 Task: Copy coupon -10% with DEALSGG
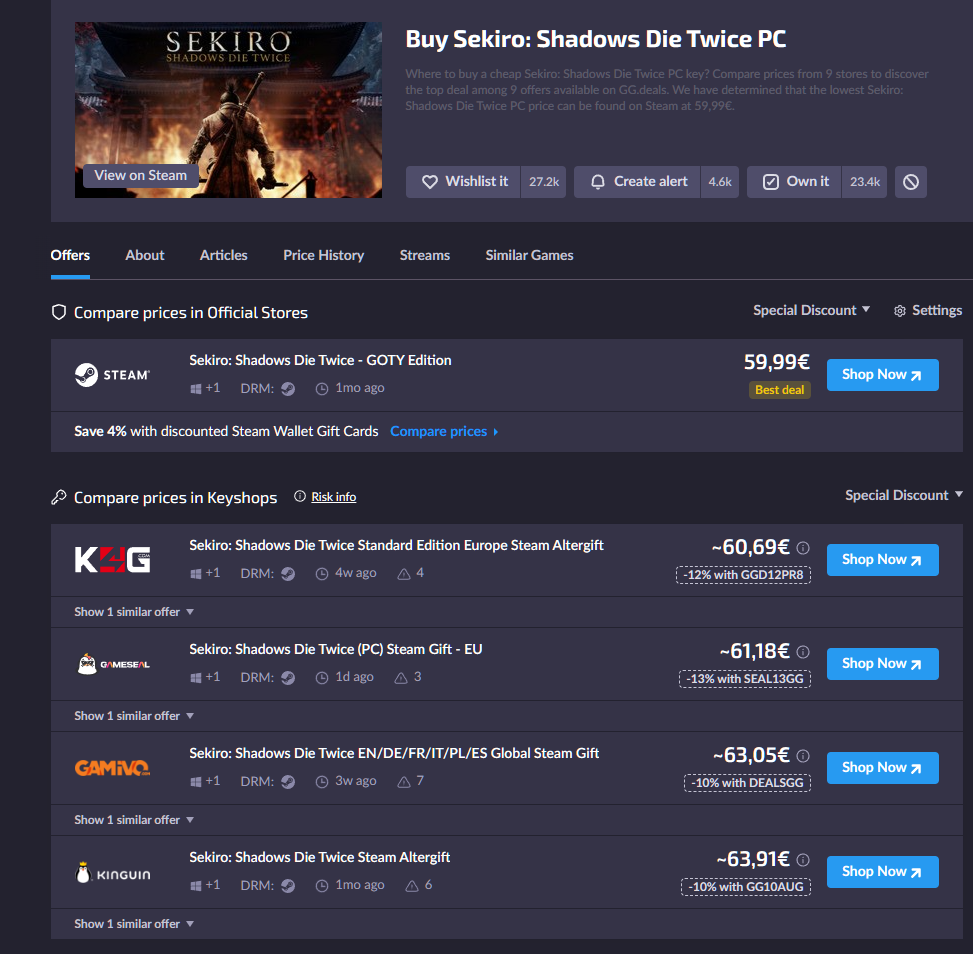(747, 783)
